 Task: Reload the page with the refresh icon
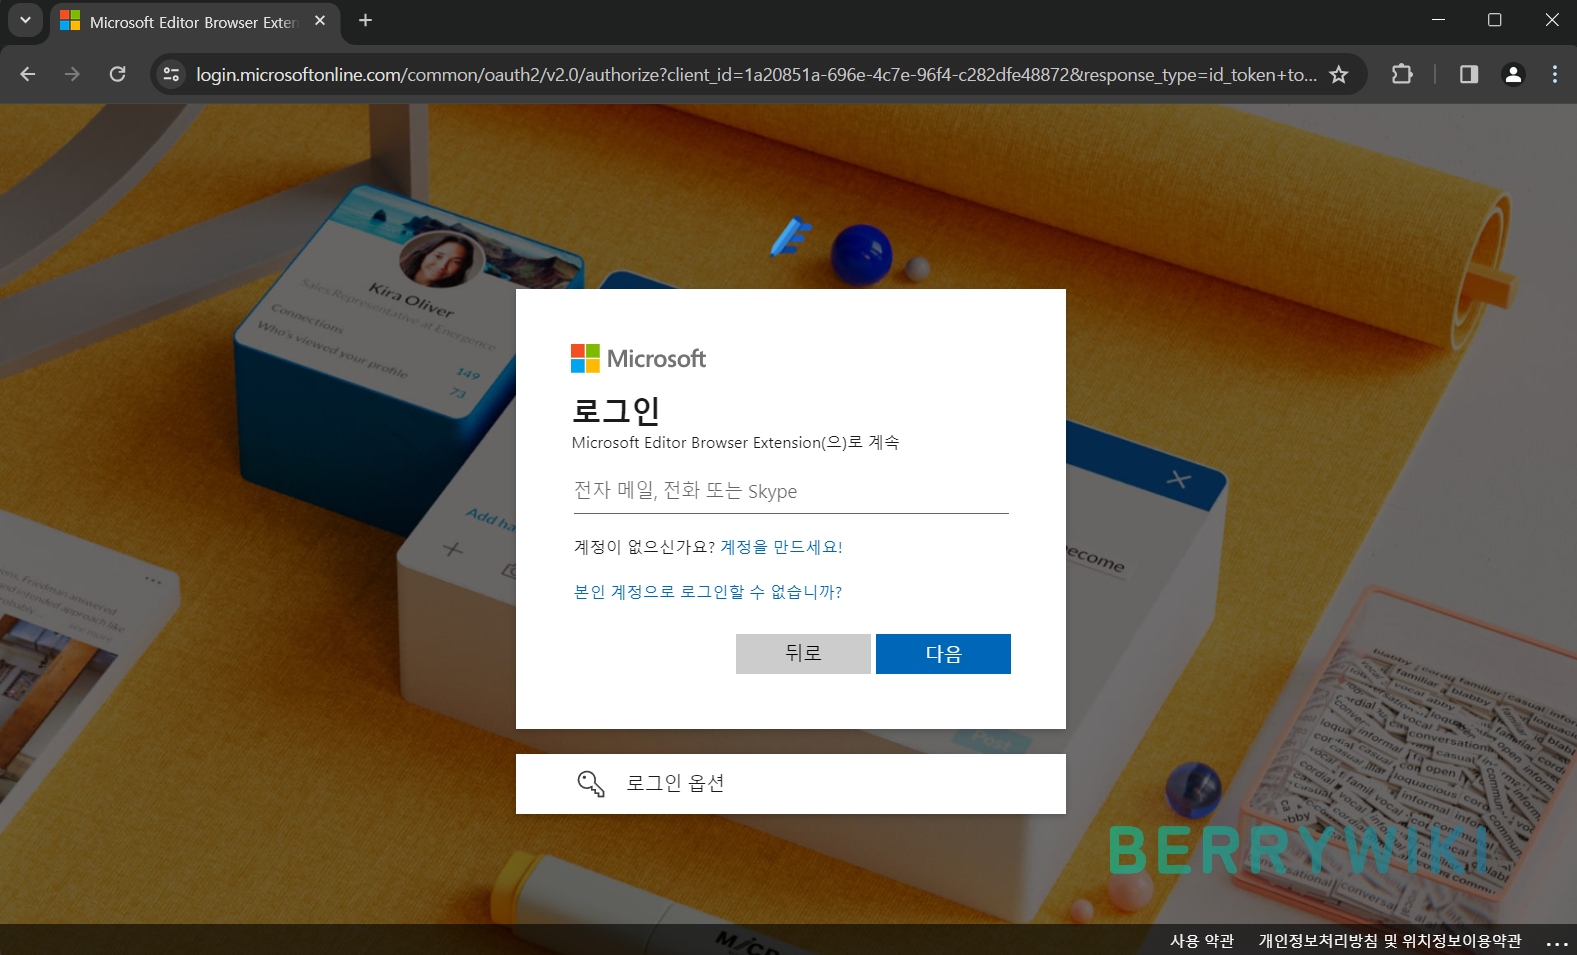point(117,74)
